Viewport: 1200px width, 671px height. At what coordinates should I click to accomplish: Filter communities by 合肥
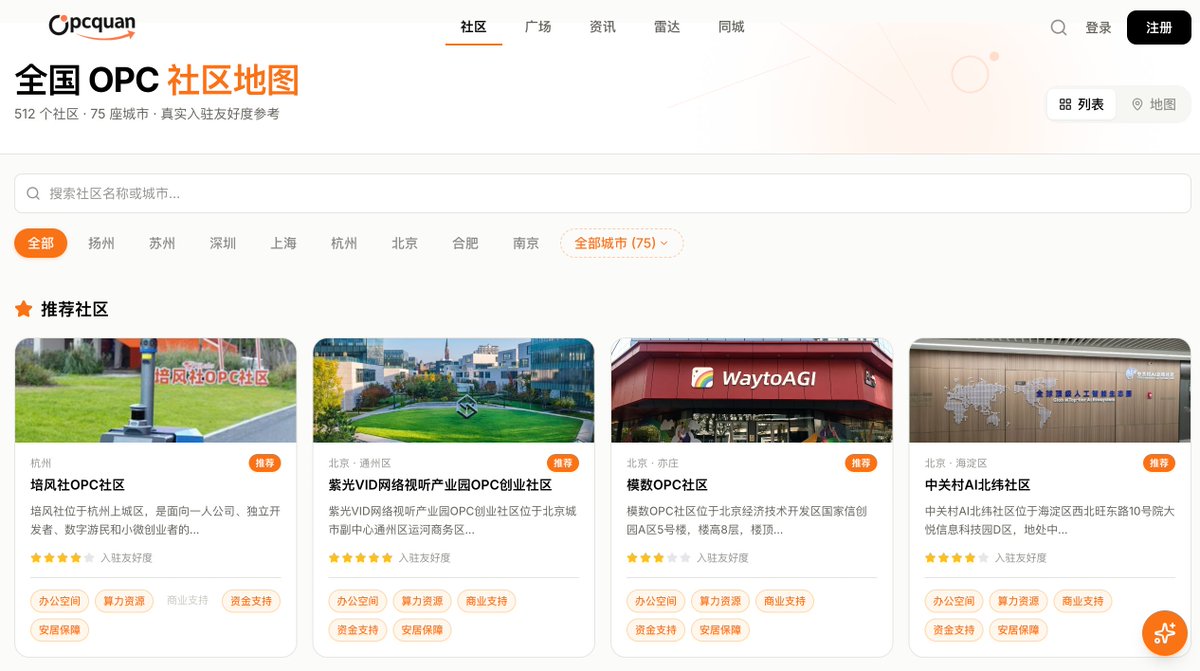pyautogui.click(x=465, y=243)
